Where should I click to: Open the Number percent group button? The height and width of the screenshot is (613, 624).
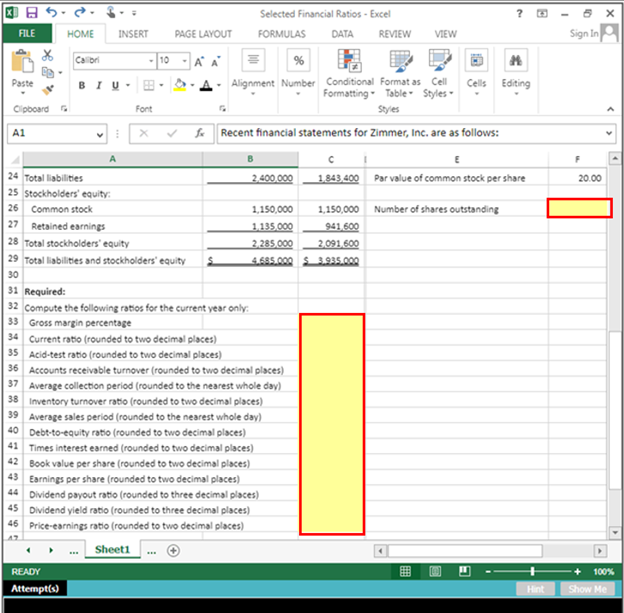pos(298,72)
